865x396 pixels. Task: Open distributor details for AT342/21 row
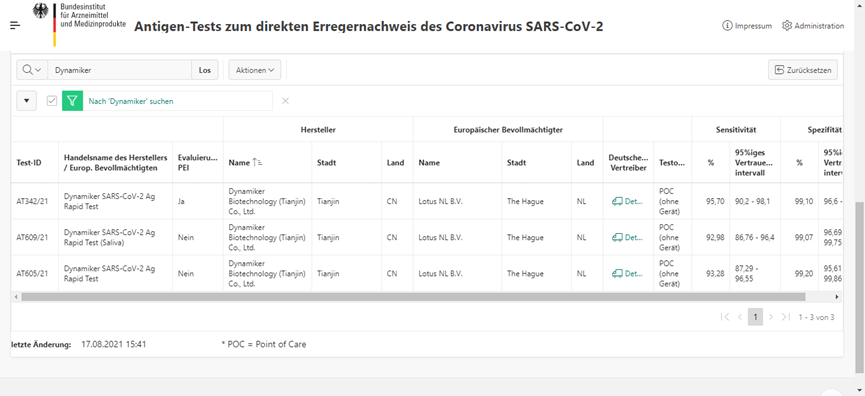pos(628,201)
